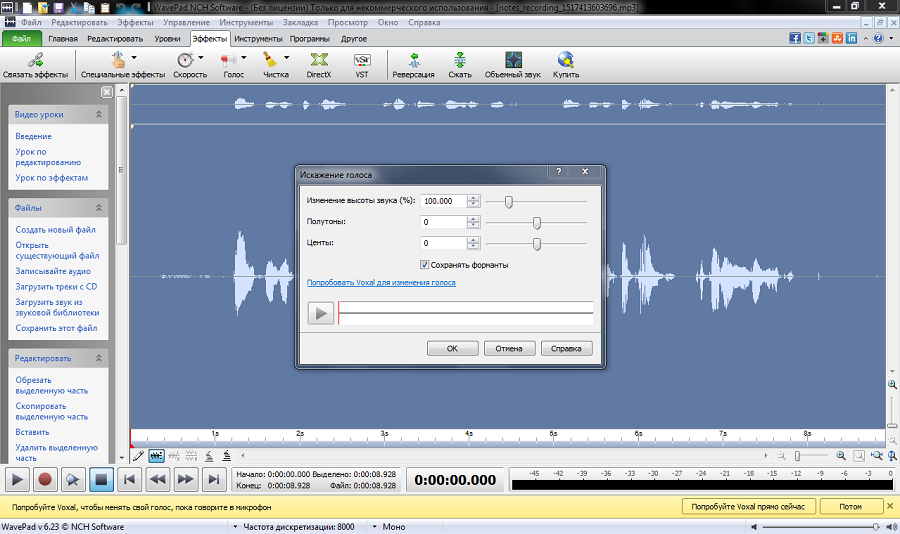Click Сохранить этот файл link
Image resolution: width=900 pixels, height=534 pixels.
[x=56, y=328]
